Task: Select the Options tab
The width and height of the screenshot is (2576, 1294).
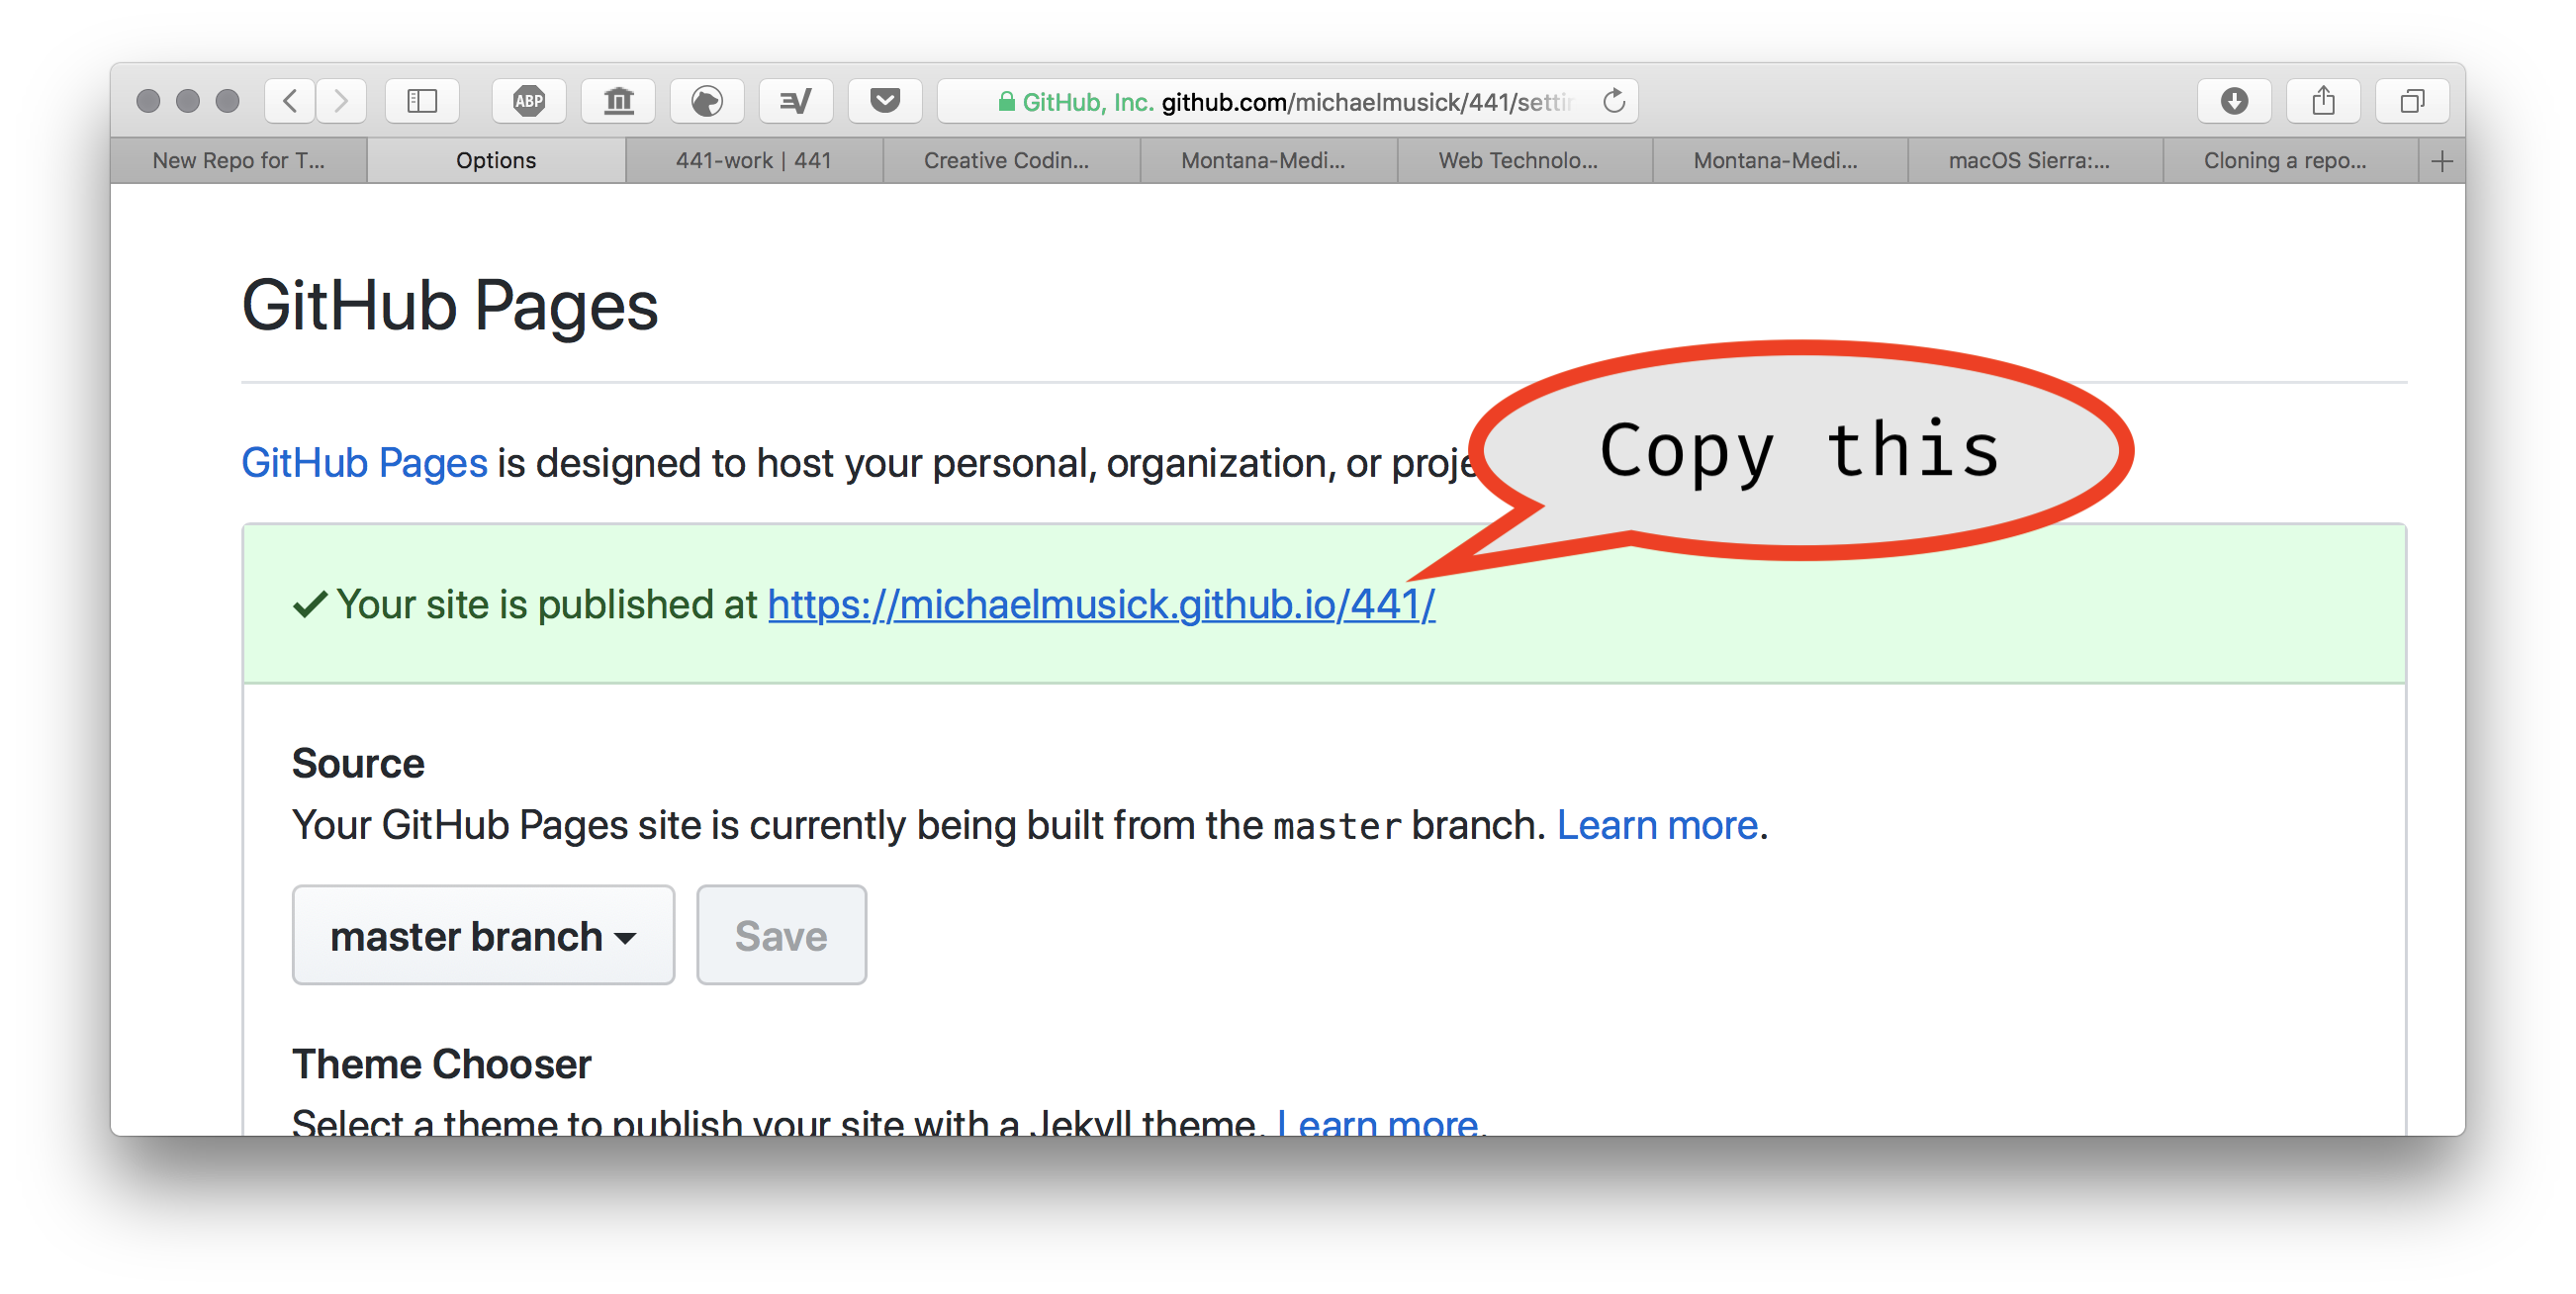Action: (496, 161)
